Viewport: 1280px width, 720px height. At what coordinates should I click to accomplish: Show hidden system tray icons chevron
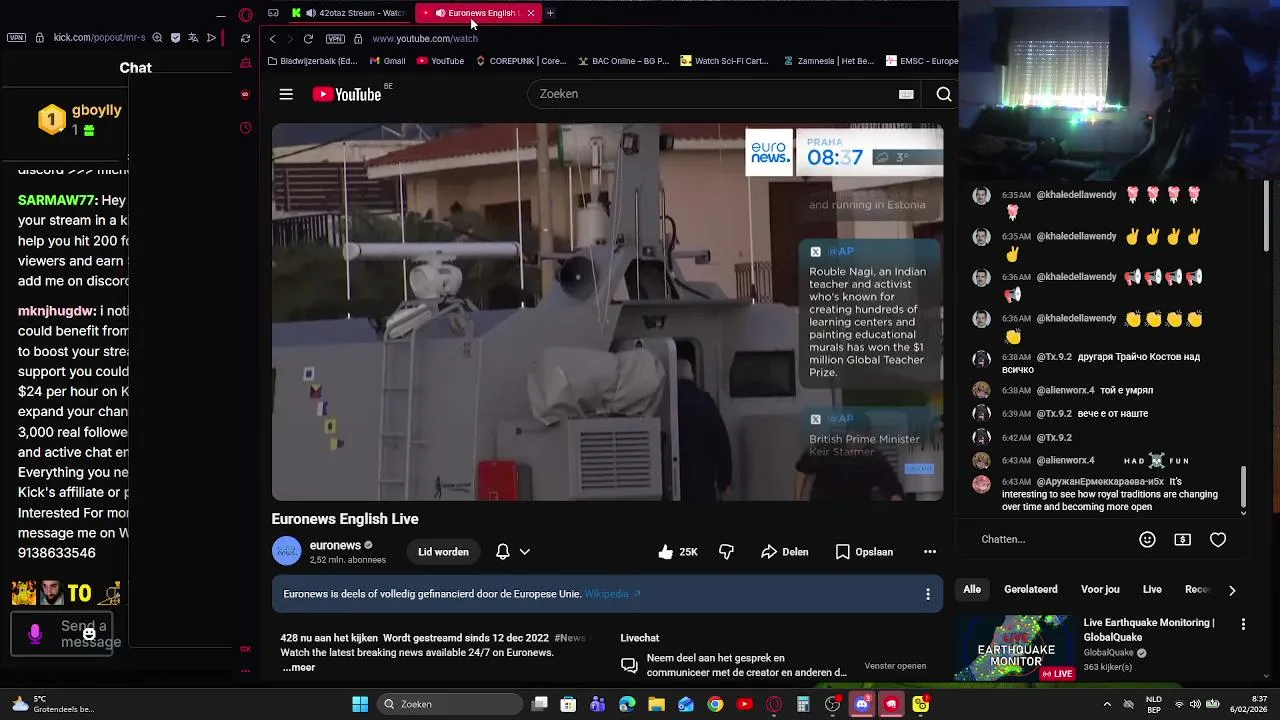tap(1107, 704)
